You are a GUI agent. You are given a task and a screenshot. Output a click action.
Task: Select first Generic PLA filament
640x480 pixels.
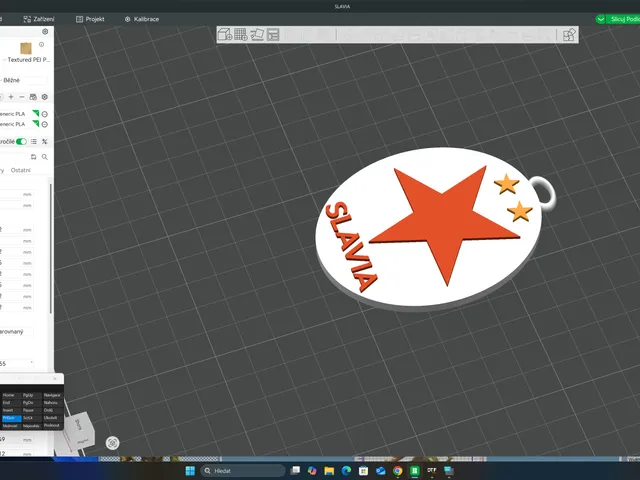[13, 114]
